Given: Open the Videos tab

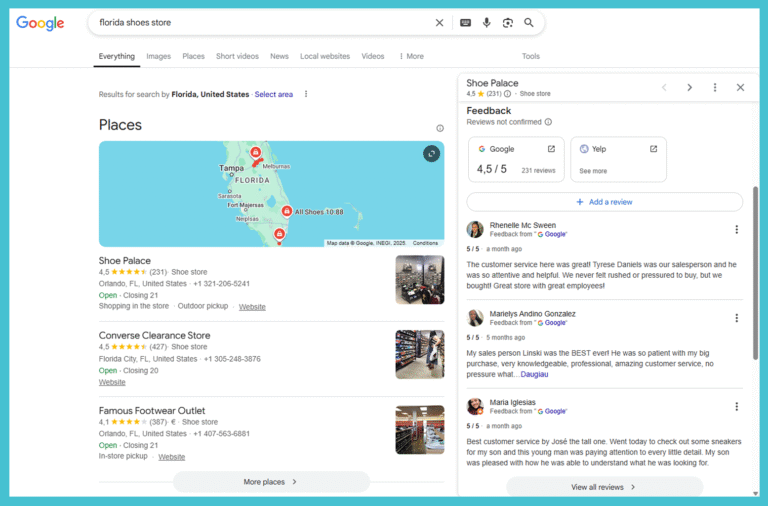Looking at the screenshot, I should 373,56.
